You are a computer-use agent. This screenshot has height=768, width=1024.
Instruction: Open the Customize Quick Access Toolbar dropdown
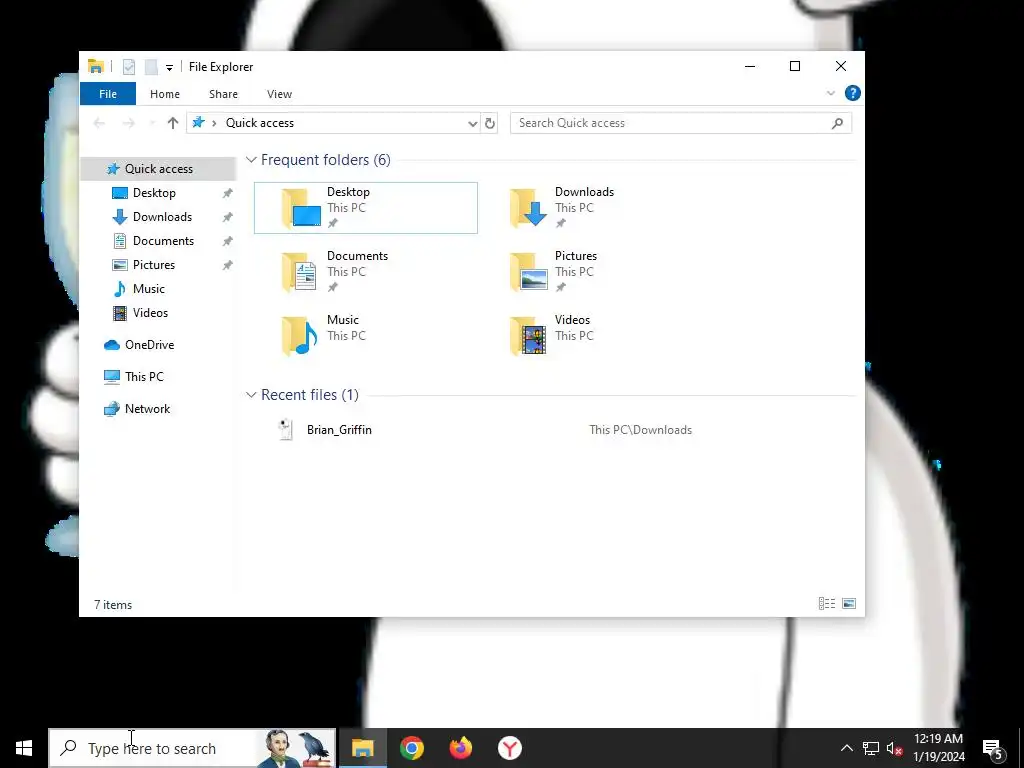(x=169, y=67)
